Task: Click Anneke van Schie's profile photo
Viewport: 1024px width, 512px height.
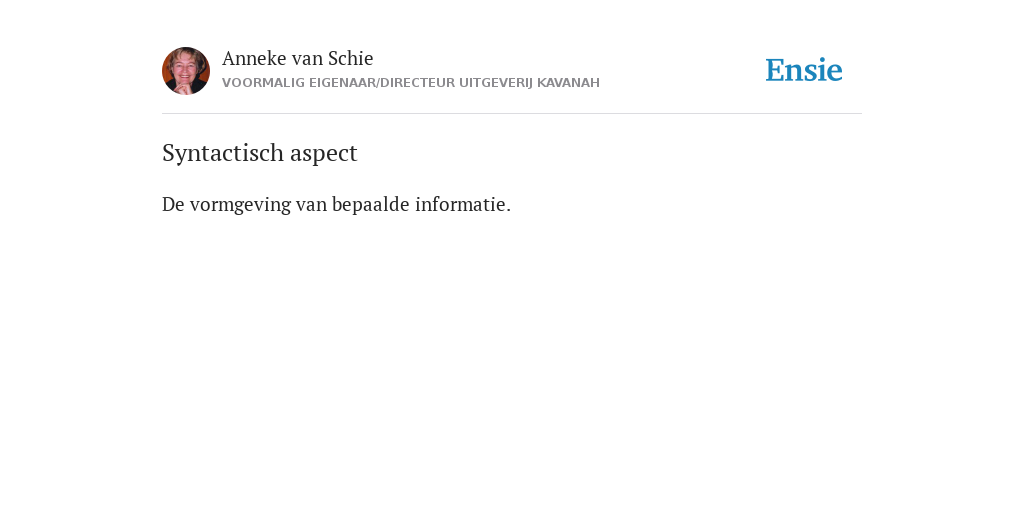Action: 186,71
